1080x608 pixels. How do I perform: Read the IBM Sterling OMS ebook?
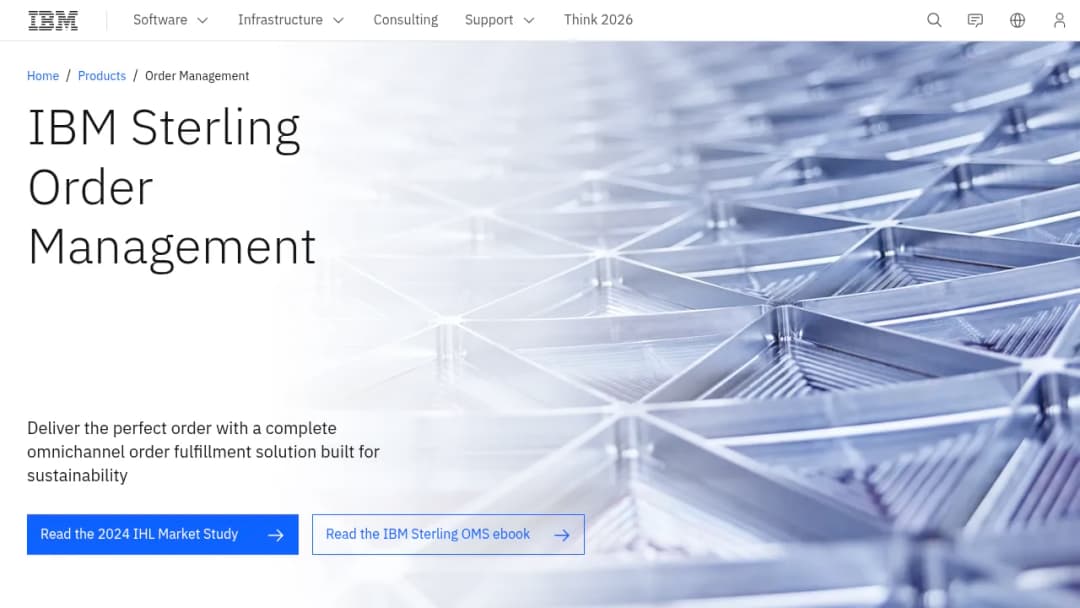pos(448,534)
